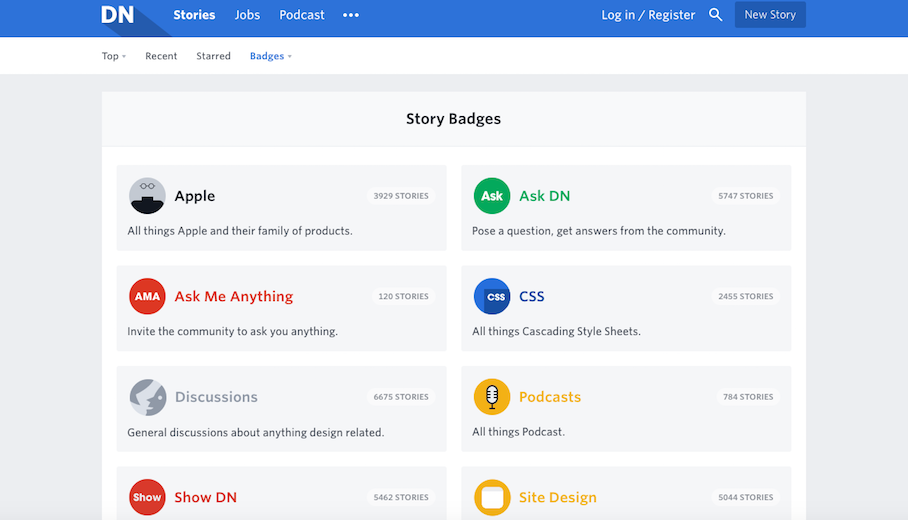This screenshot has height=520, width=908.
Task: Click the 6675 STORIES count pill
Action: (401, 397)
